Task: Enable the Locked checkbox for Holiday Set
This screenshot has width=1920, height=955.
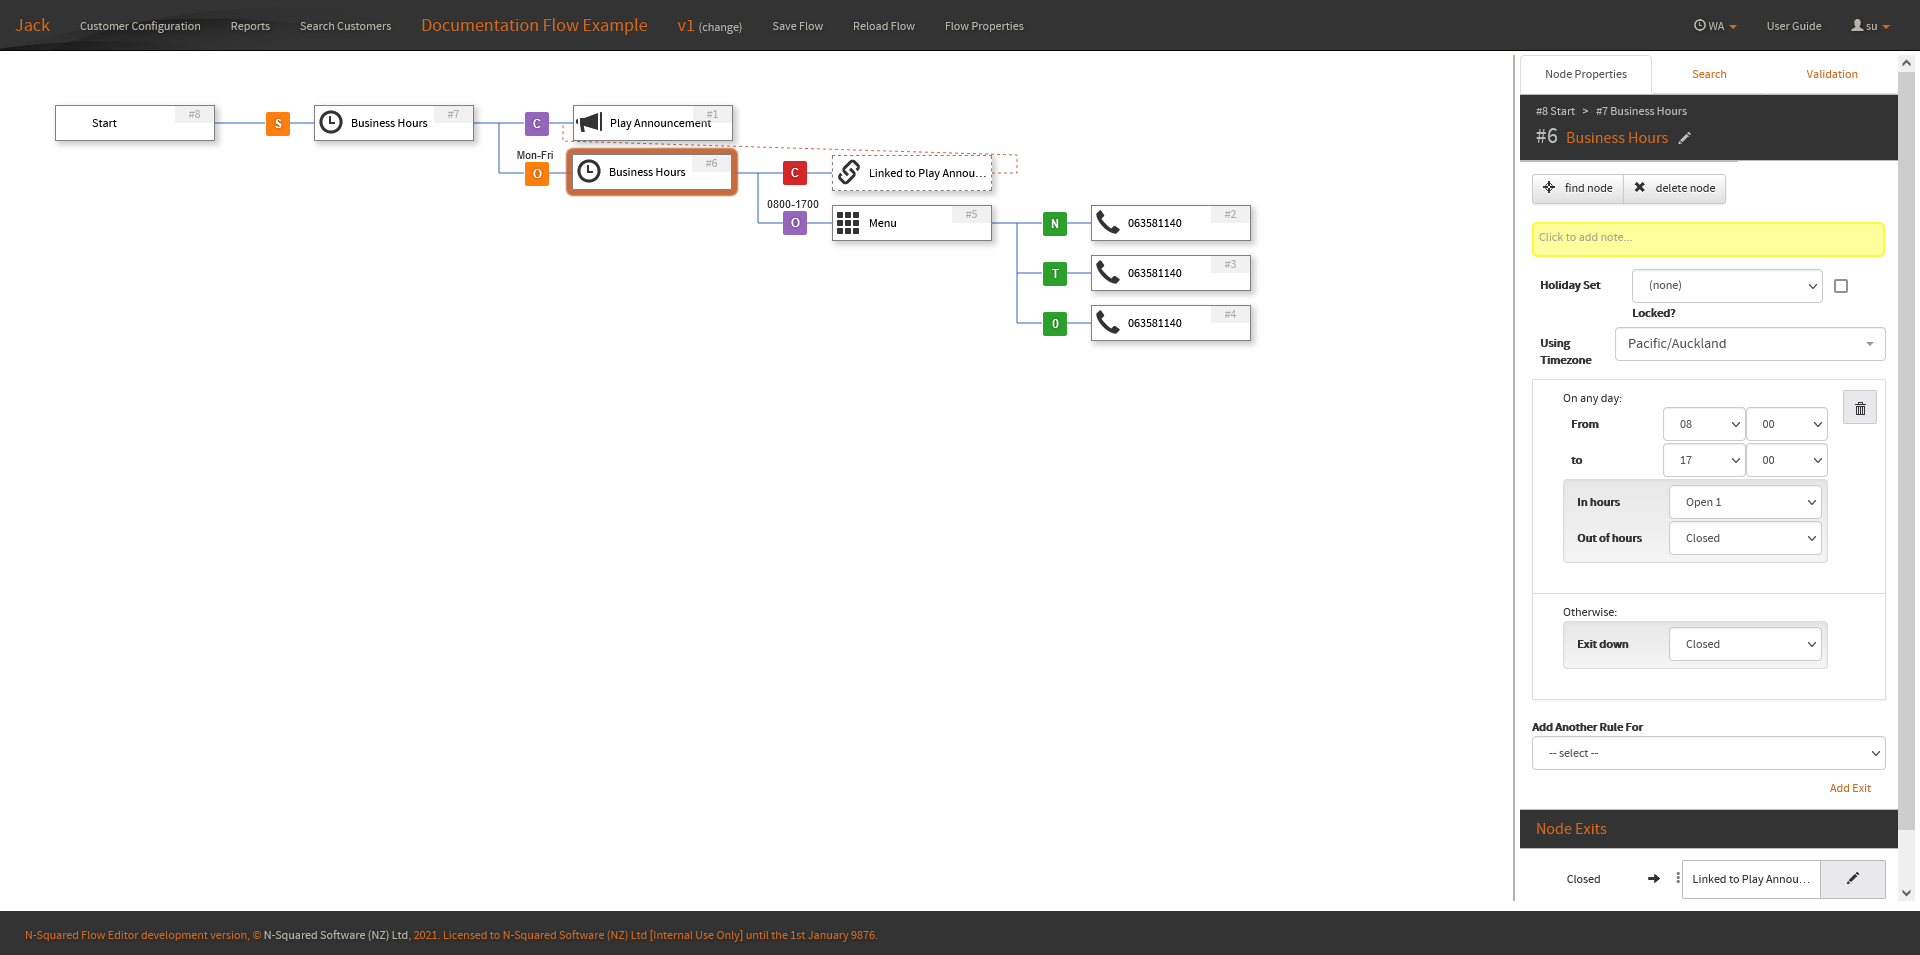Action: pyautogui.click(x=1841, y=286)
